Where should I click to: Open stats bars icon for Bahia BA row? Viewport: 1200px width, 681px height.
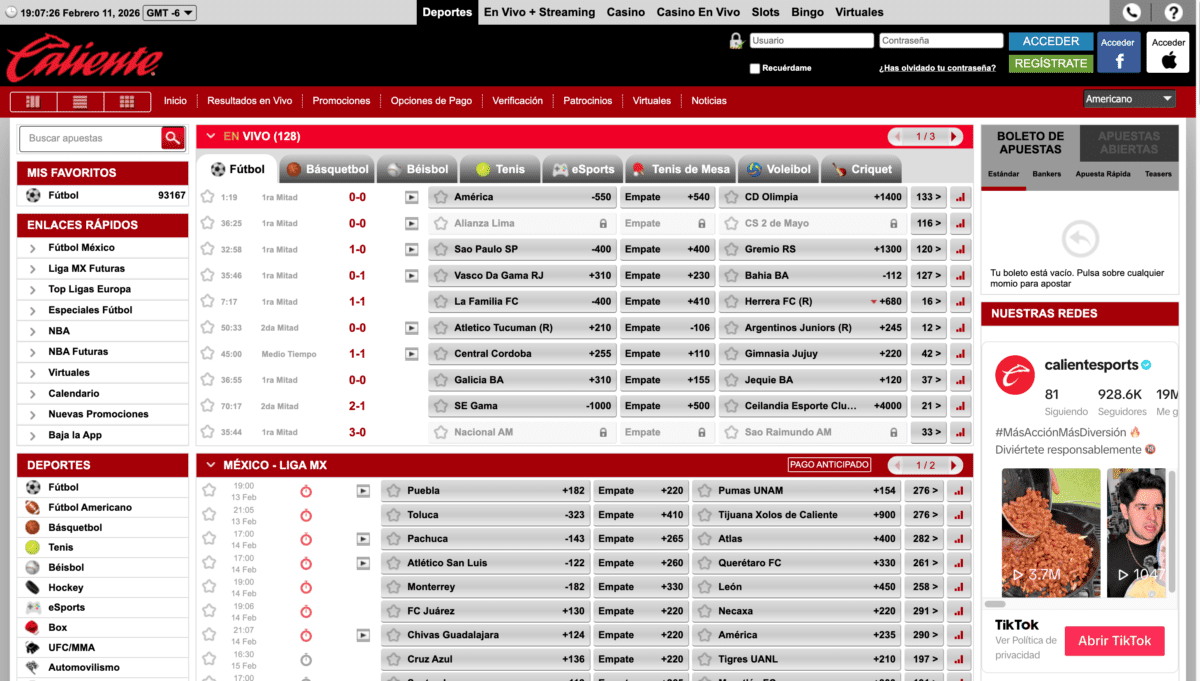[x=961, y=276]
